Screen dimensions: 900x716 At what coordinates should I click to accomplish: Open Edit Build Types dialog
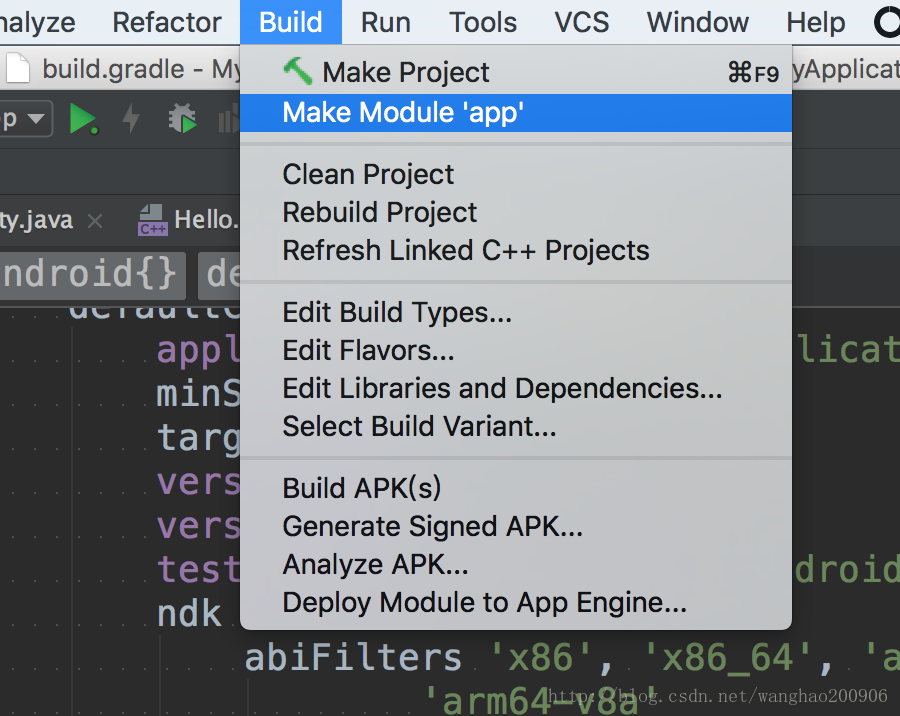(x=397, y=312)
